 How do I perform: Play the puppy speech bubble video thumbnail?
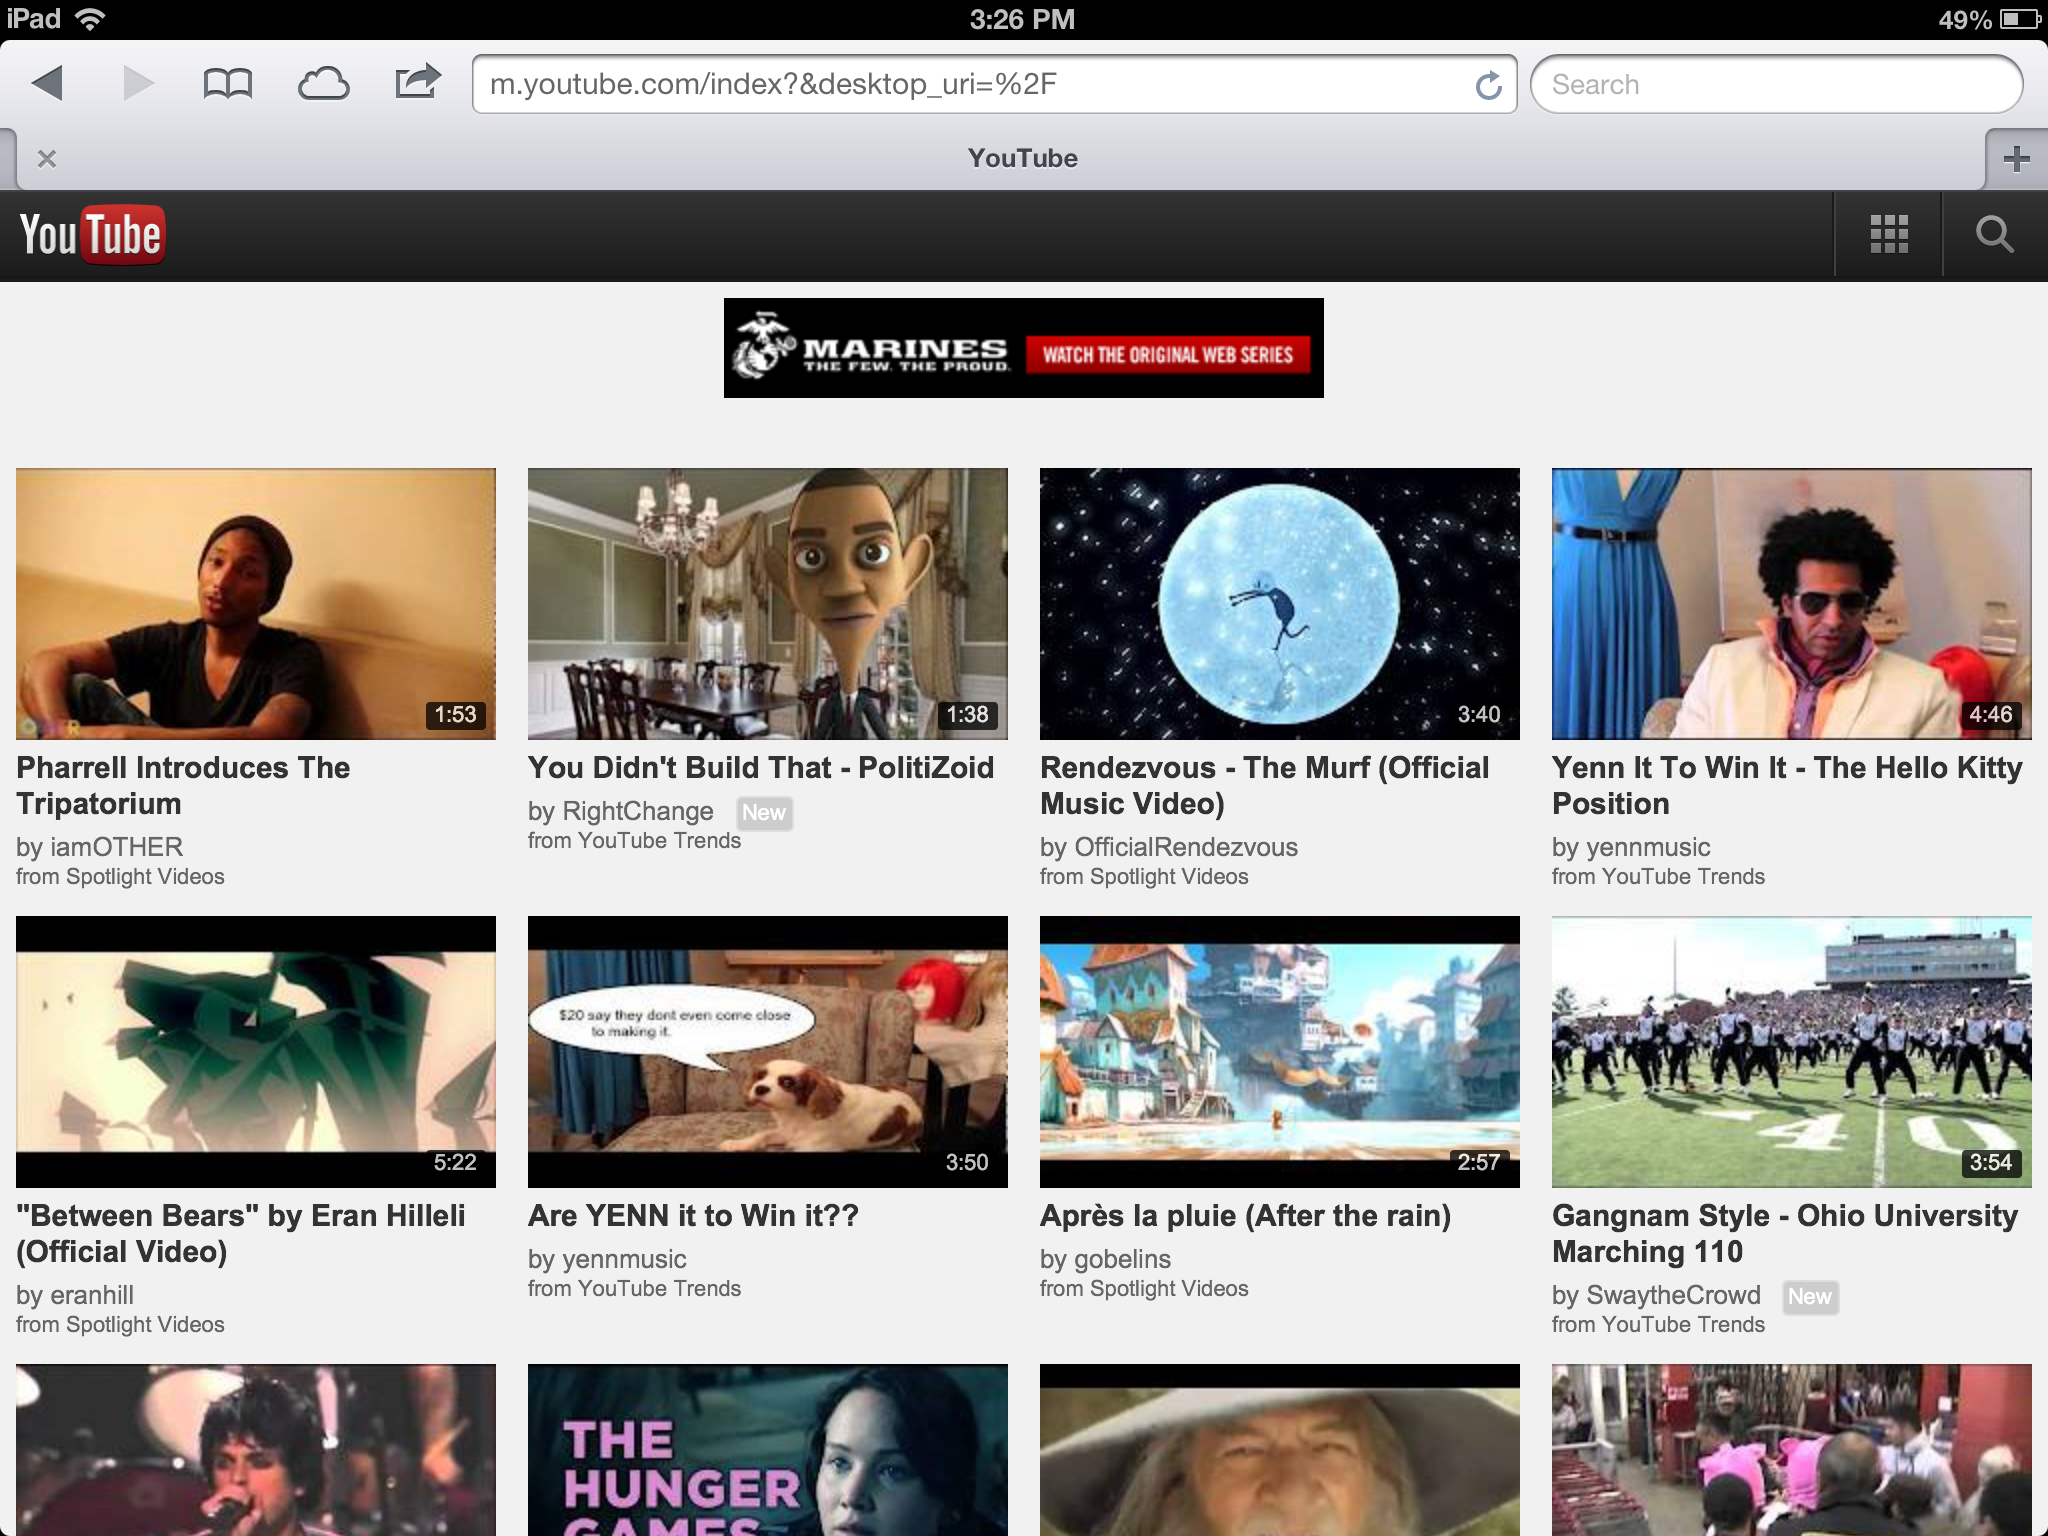coord(768,1052)
